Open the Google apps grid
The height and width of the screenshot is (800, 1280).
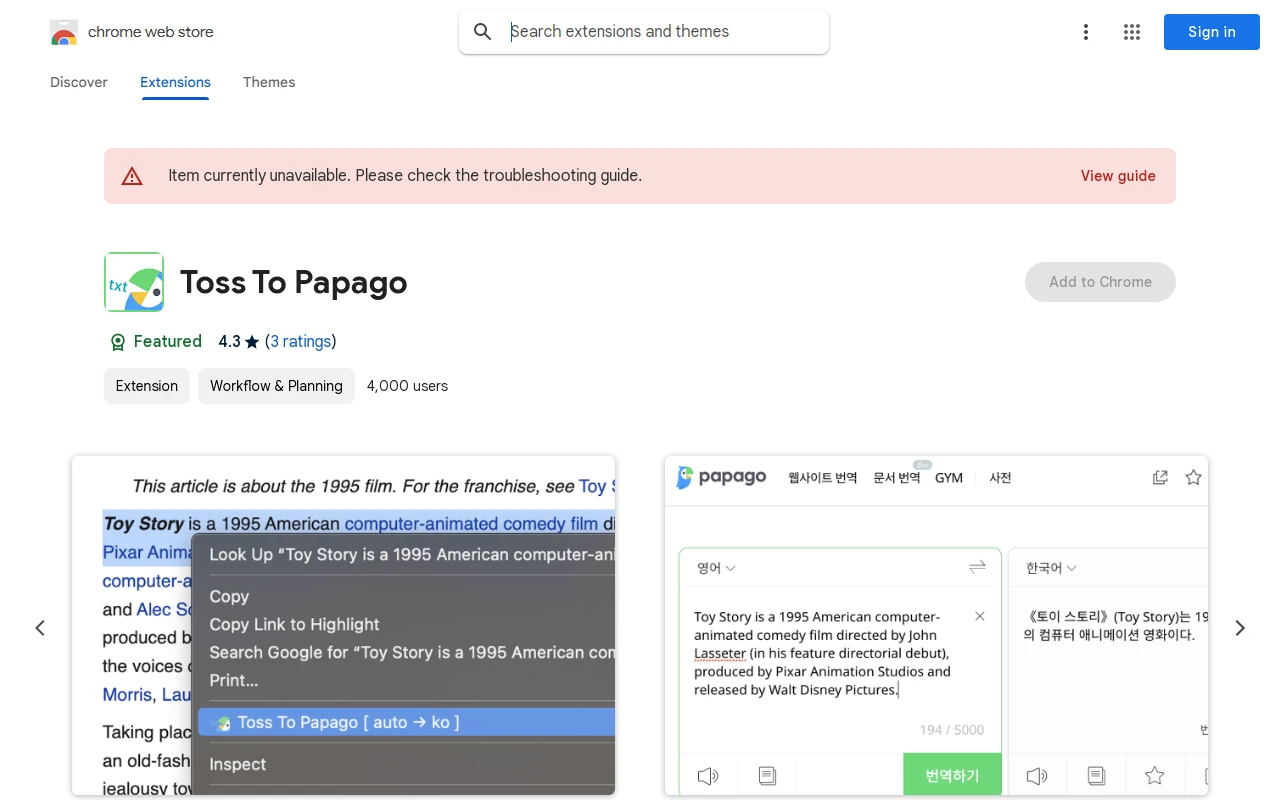[x=1132, y=32]
